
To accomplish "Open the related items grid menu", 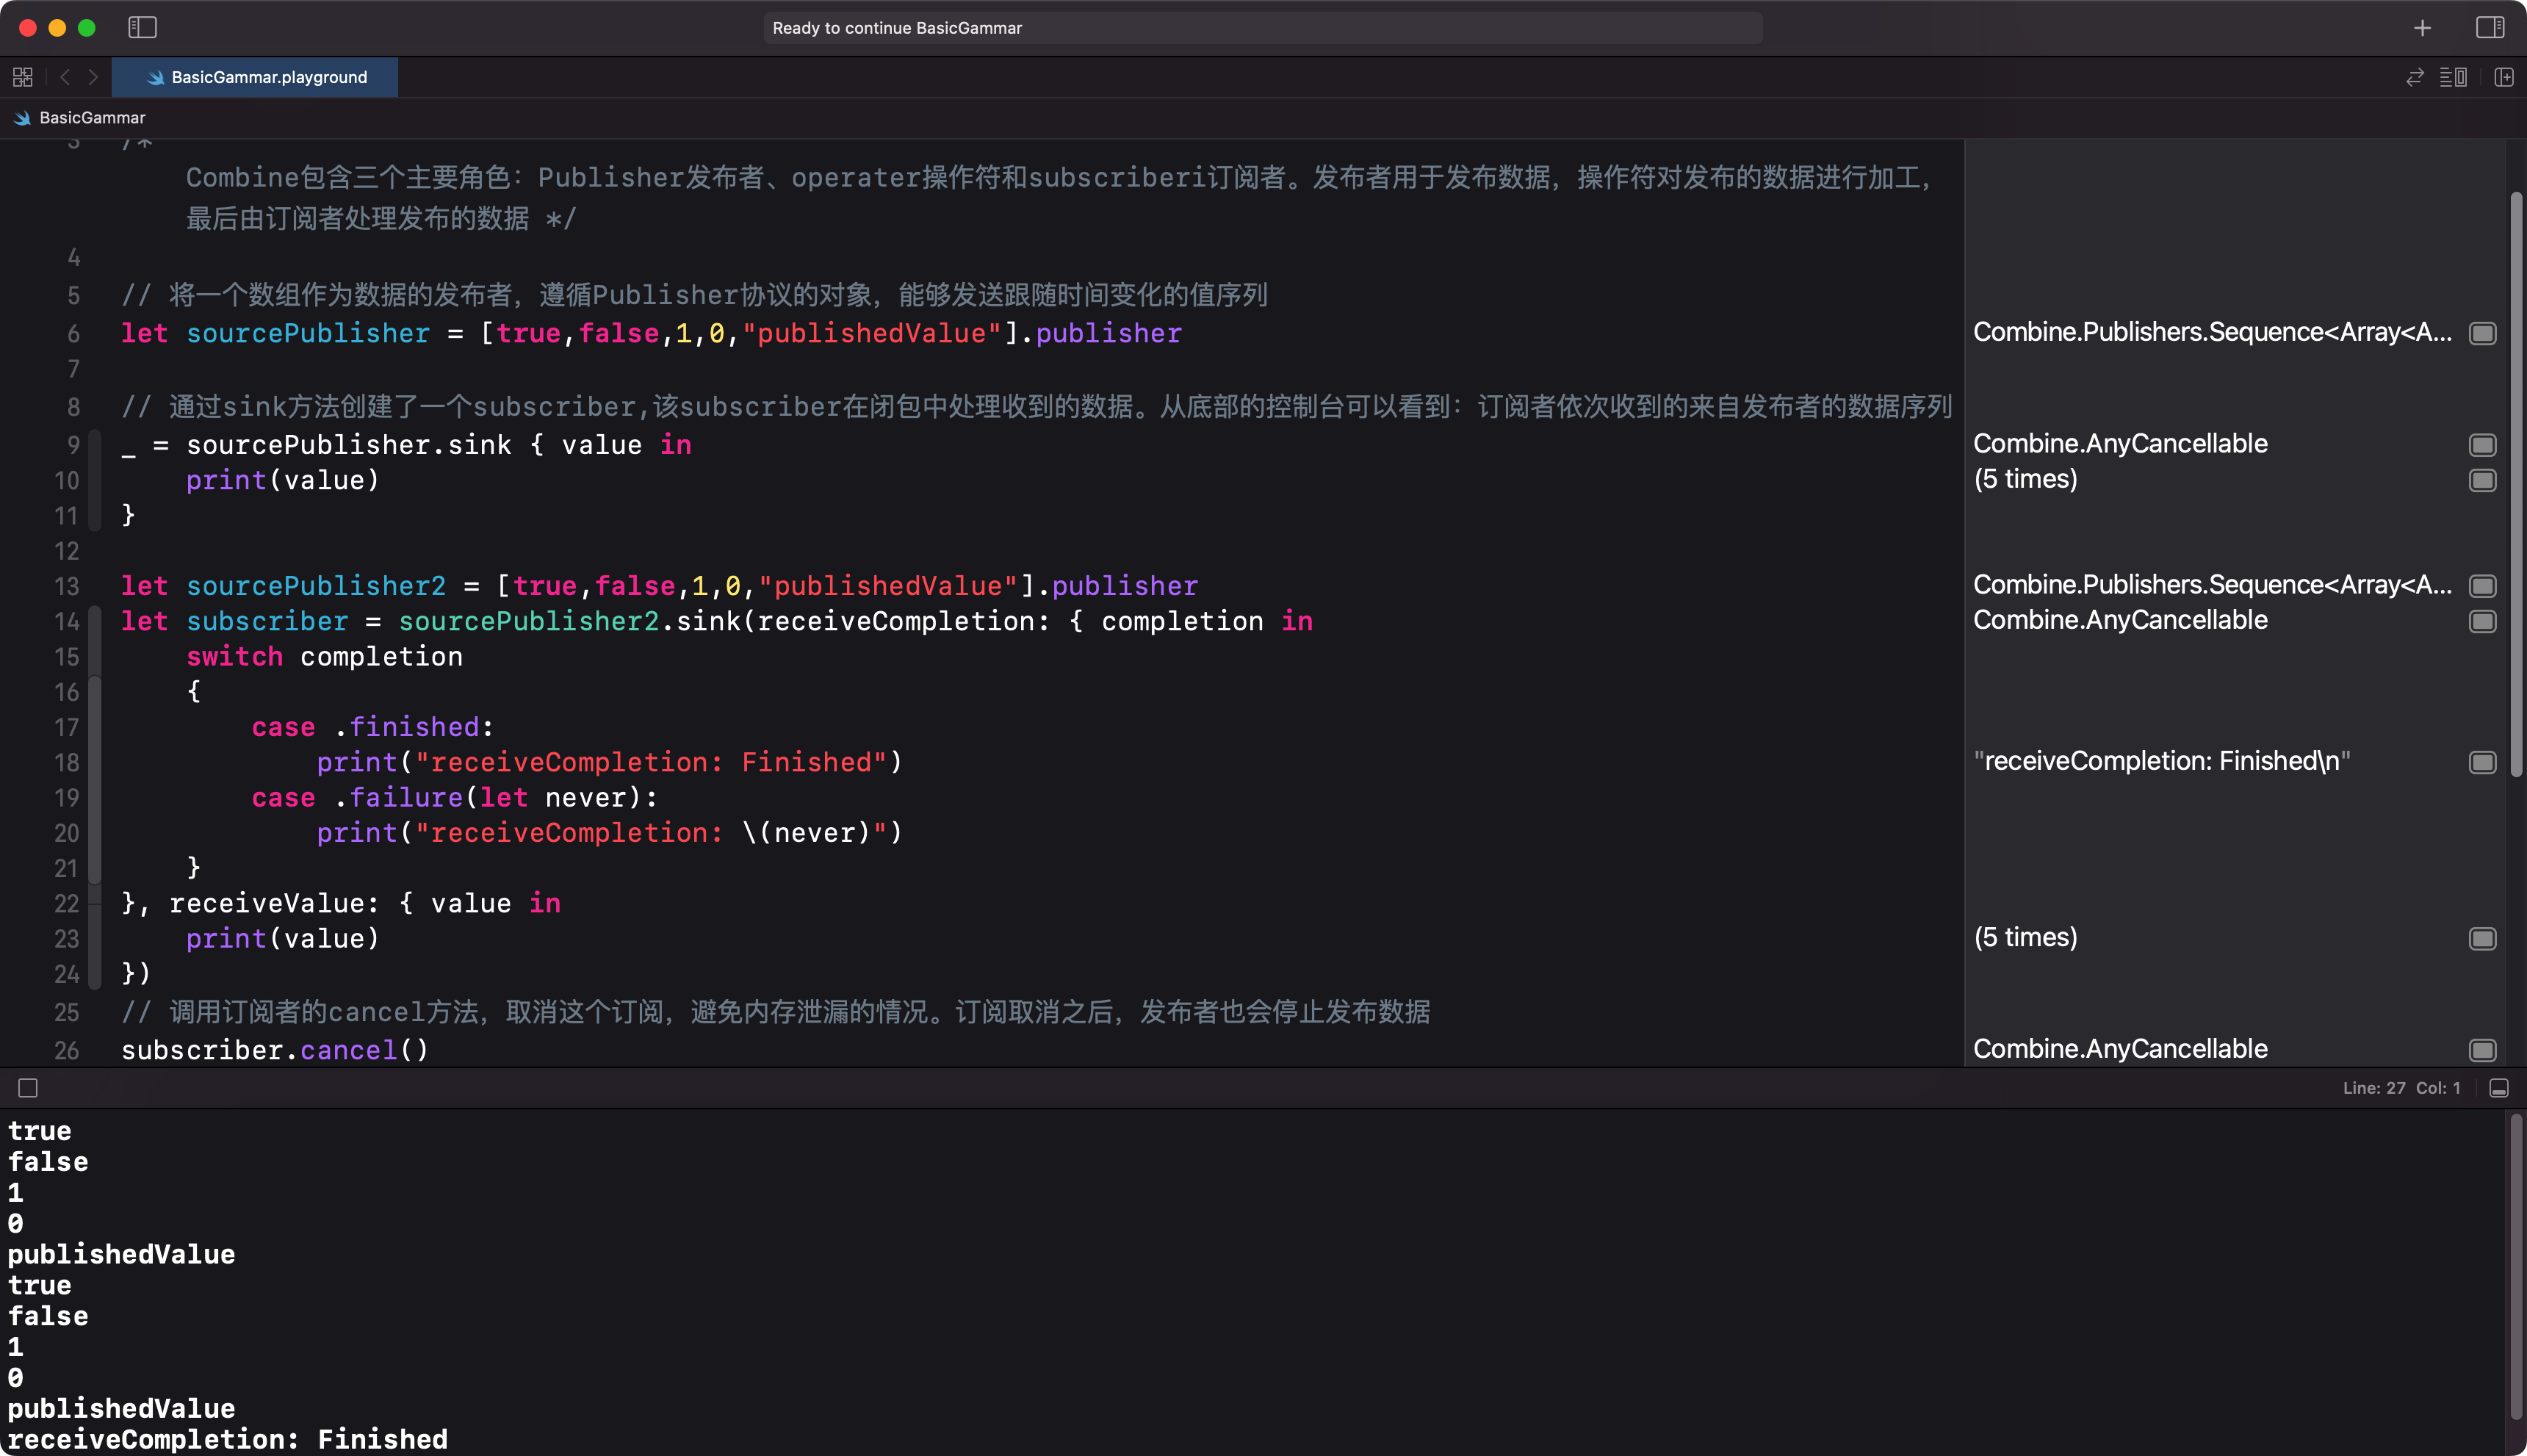I will [23, 77].
